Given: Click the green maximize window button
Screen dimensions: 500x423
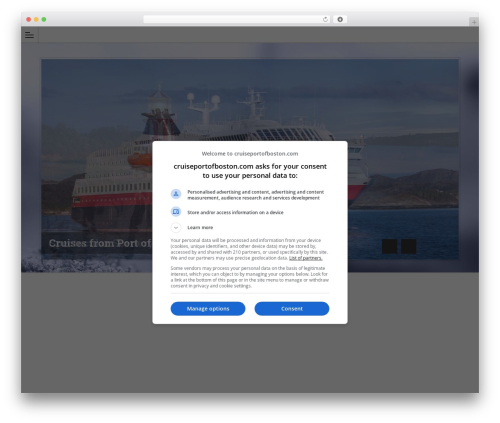Looking at the screenshot, I should click(44, 20).
